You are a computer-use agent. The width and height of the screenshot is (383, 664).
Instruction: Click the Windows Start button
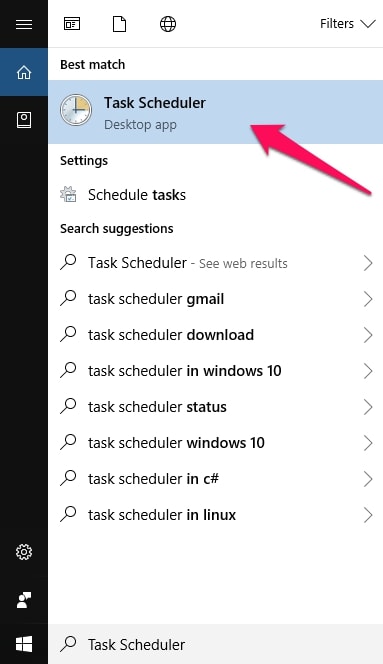(x=24, y=645)
